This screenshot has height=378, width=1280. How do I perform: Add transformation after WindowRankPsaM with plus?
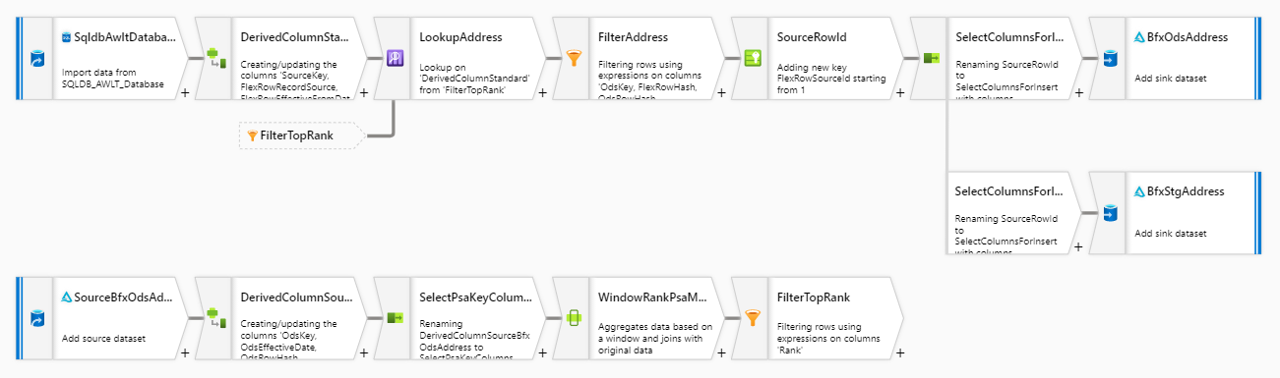[721, 352]
